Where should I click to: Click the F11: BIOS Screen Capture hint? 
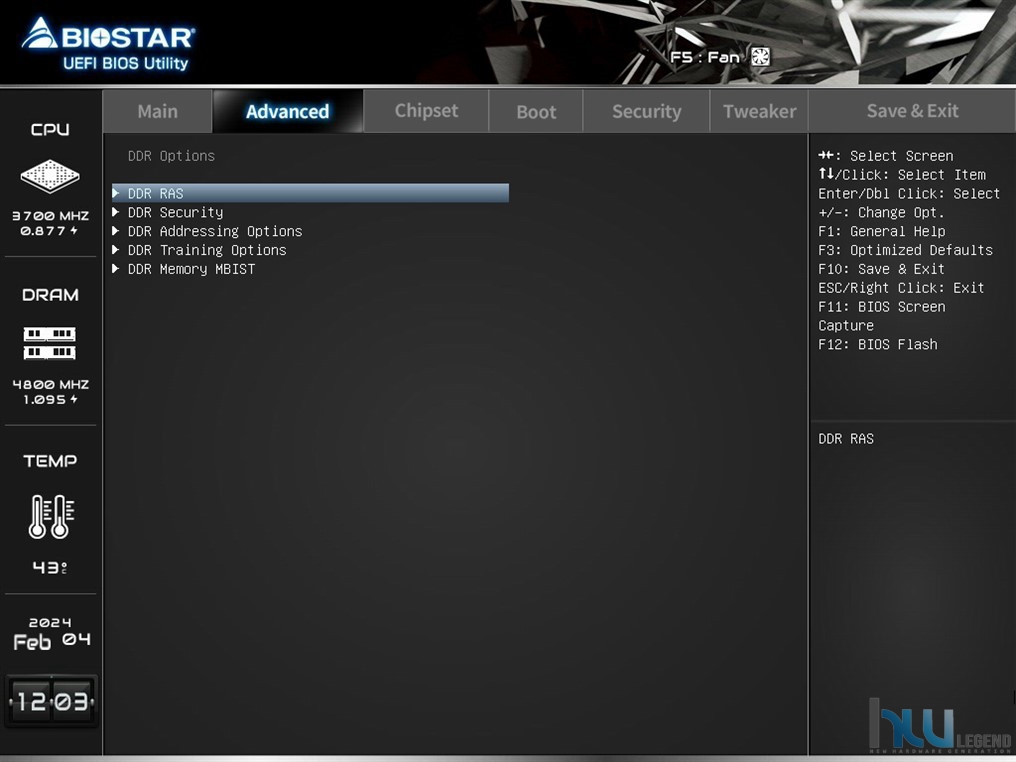point(881,316)
